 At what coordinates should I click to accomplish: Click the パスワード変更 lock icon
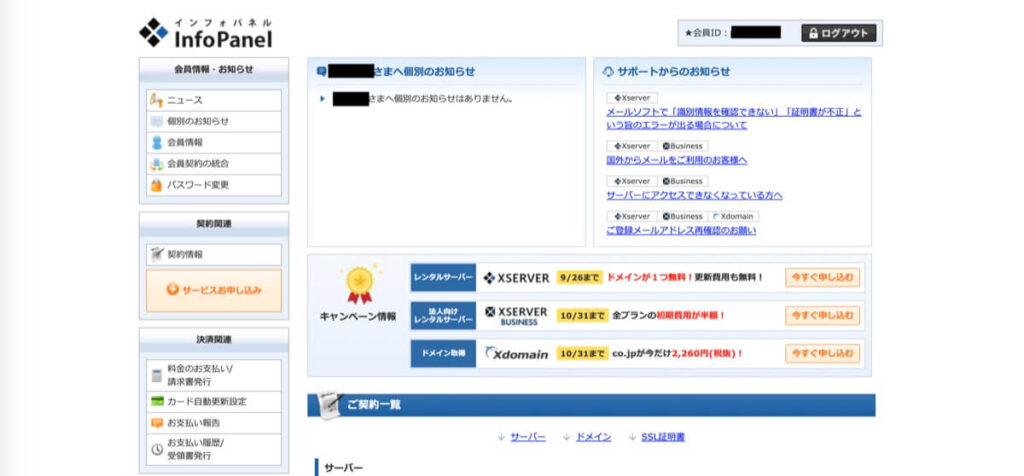pos(157,185)
